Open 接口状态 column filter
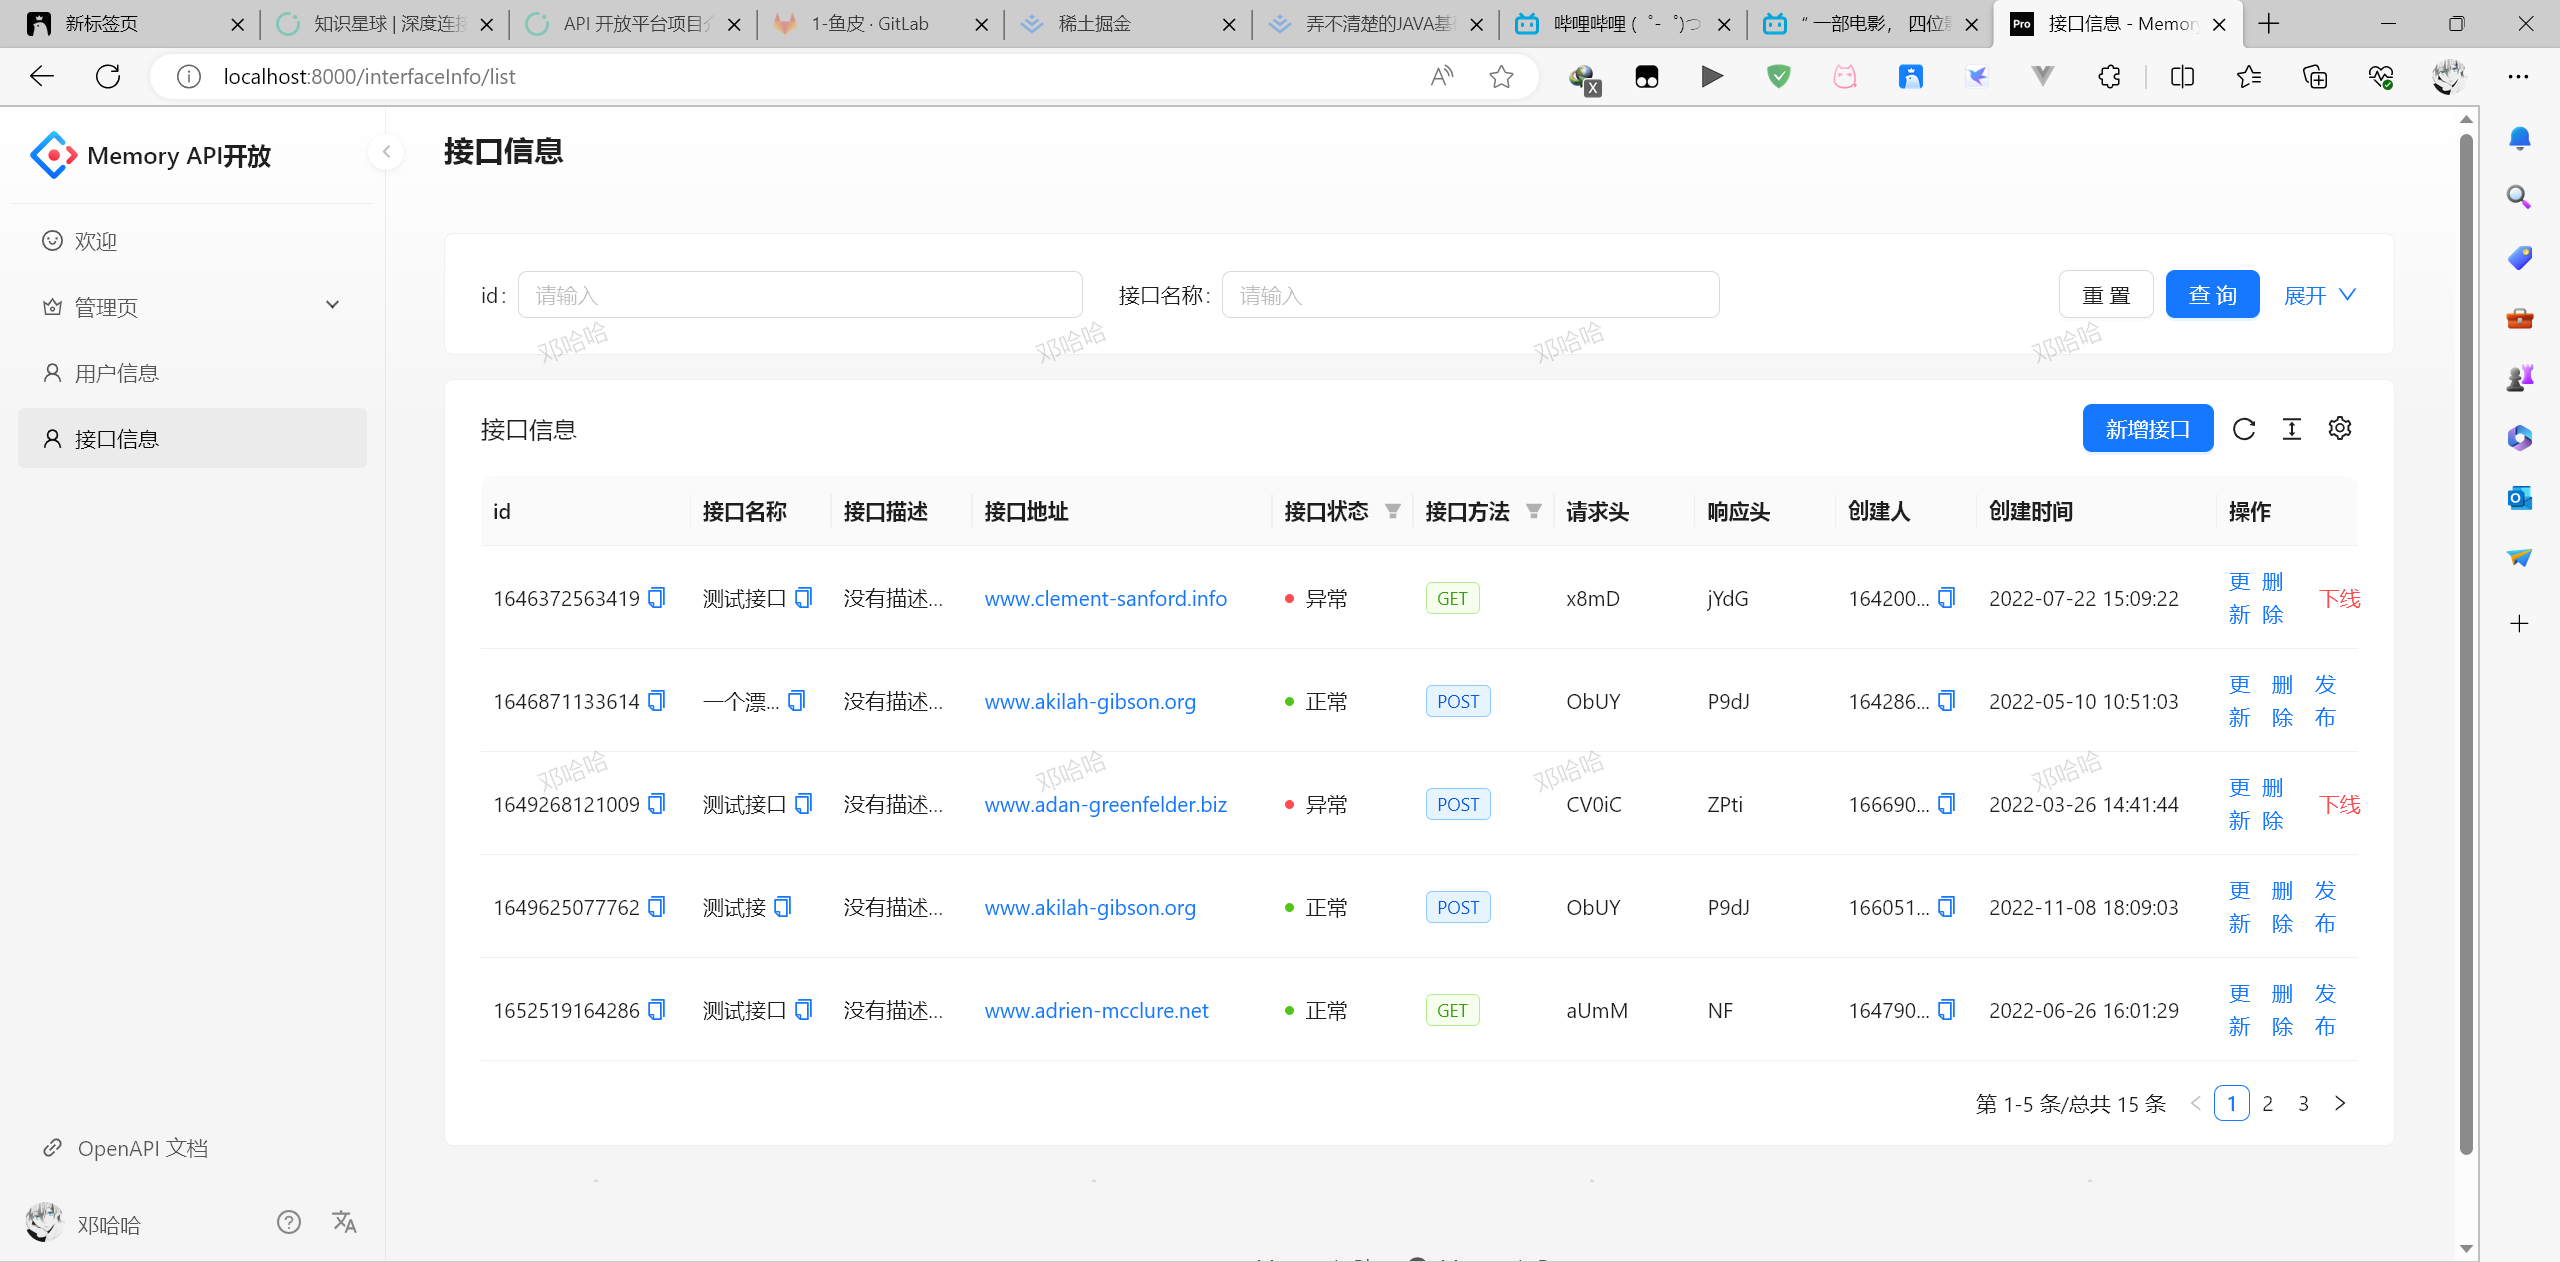This screenshot has width=2560, height=1262. point(1393,512)
